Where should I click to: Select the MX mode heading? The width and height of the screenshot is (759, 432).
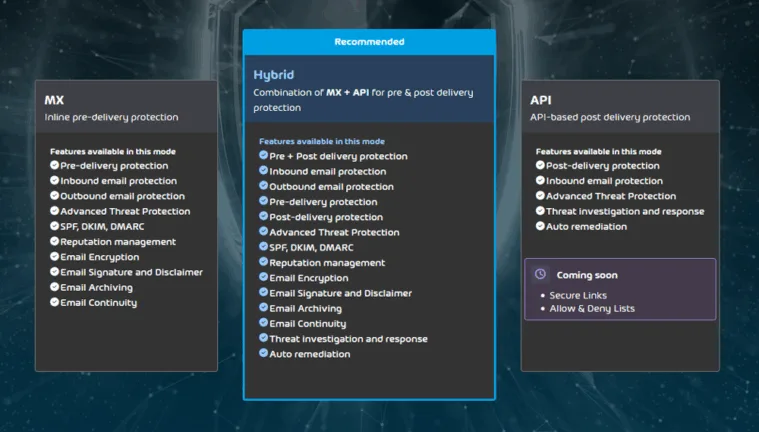coord(55,100)
